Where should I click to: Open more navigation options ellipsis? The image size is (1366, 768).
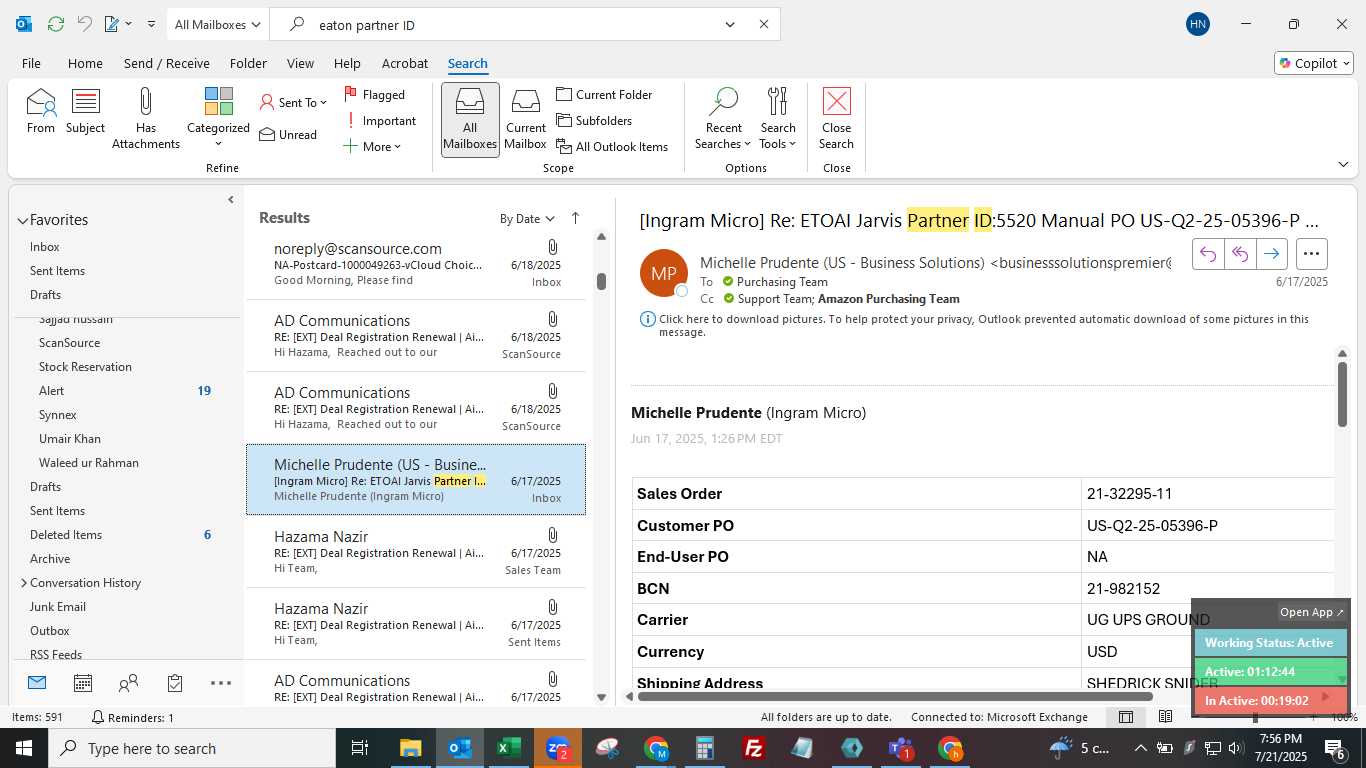[x=221, y=683]
